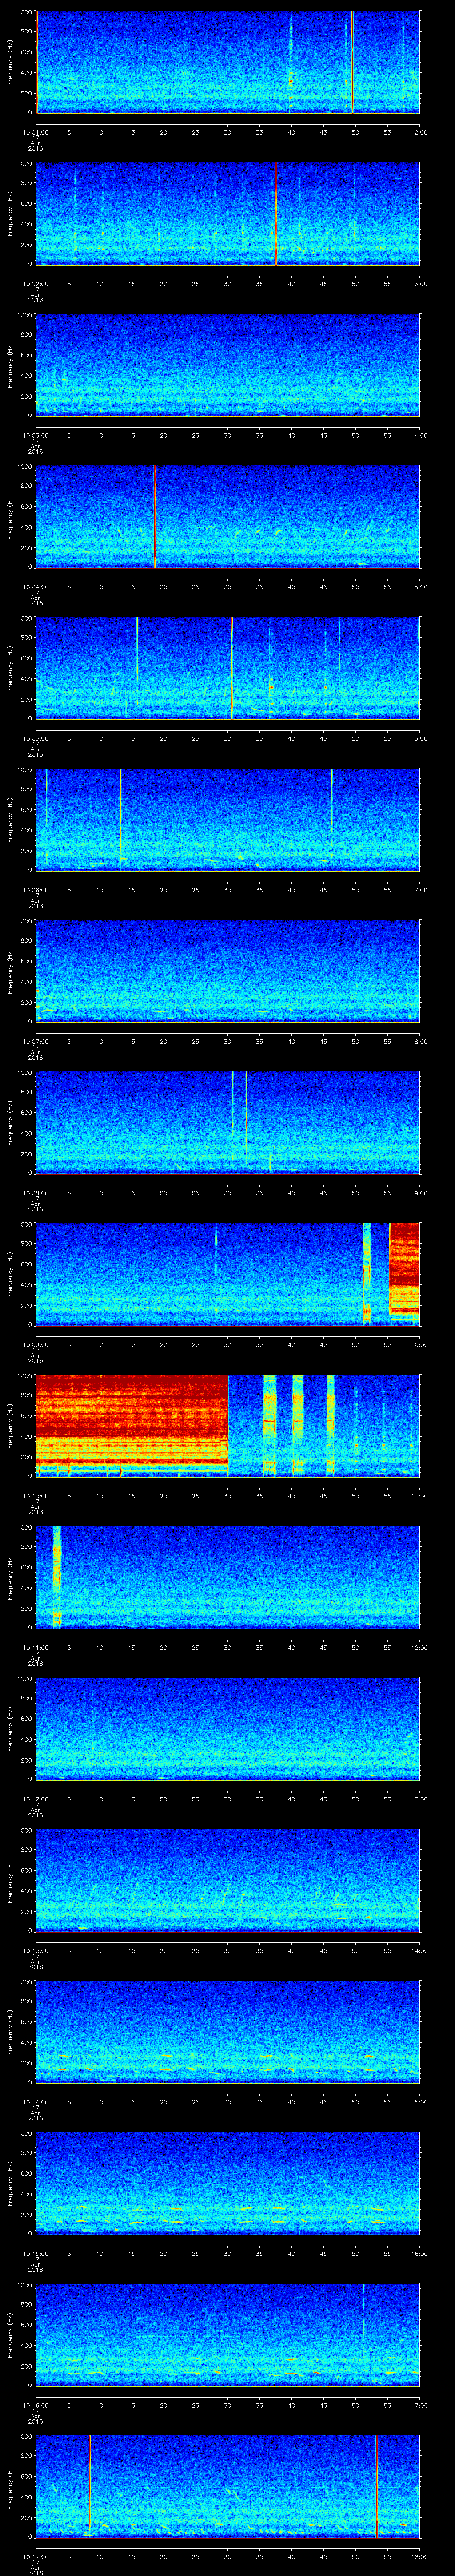Click the vertical line near 46 s in 10:06:00 panel
Screen dimensions: 455x2576
[331, 800]
